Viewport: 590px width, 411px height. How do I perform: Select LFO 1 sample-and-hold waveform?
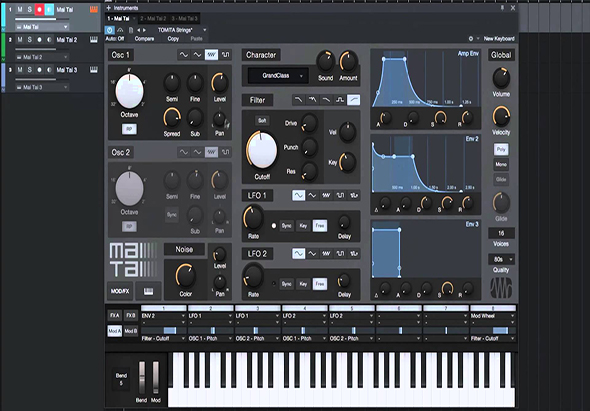click(x=354, y=195)
